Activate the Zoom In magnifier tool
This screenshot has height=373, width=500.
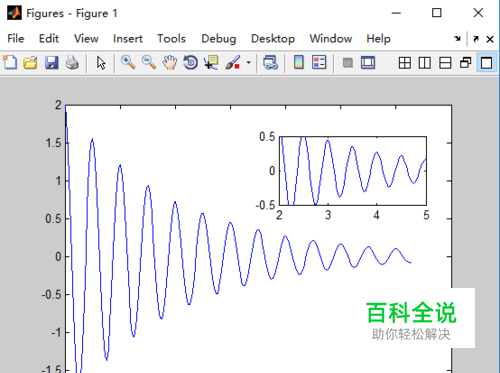128,63
